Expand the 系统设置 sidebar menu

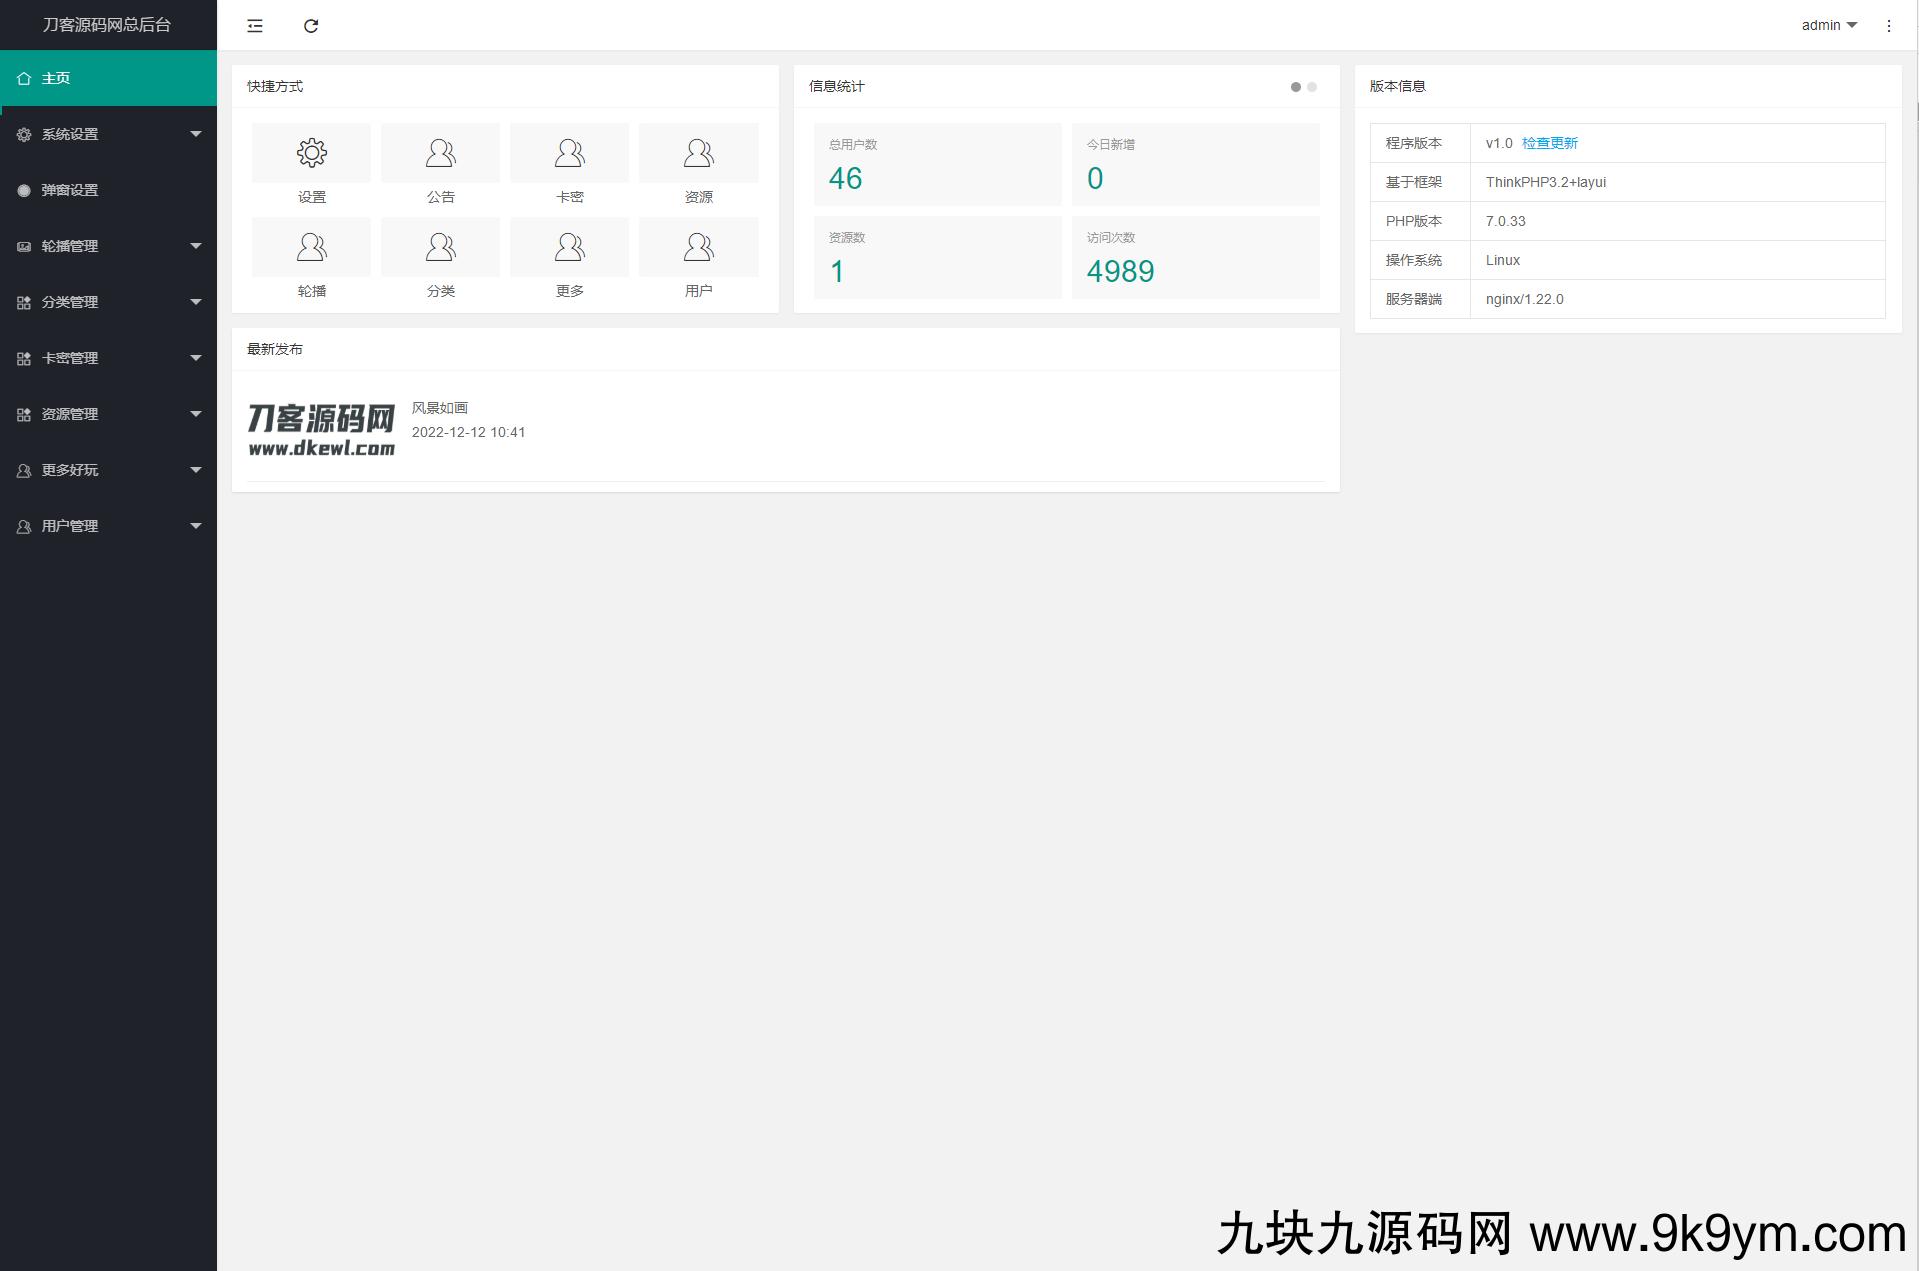click(108, 134)
